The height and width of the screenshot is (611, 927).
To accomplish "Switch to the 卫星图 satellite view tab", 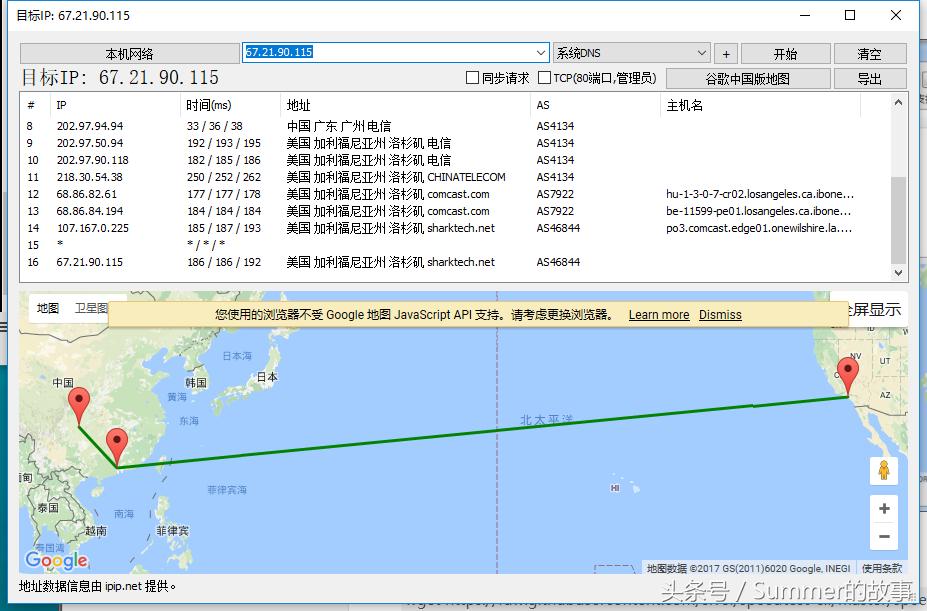I will pos(90,308).
